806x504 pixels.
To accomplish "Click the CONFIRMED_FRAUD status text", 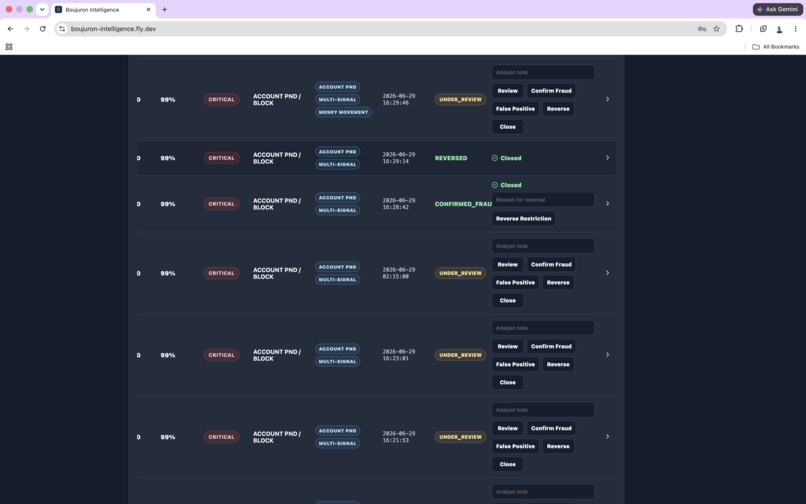I will coord(463,204).
